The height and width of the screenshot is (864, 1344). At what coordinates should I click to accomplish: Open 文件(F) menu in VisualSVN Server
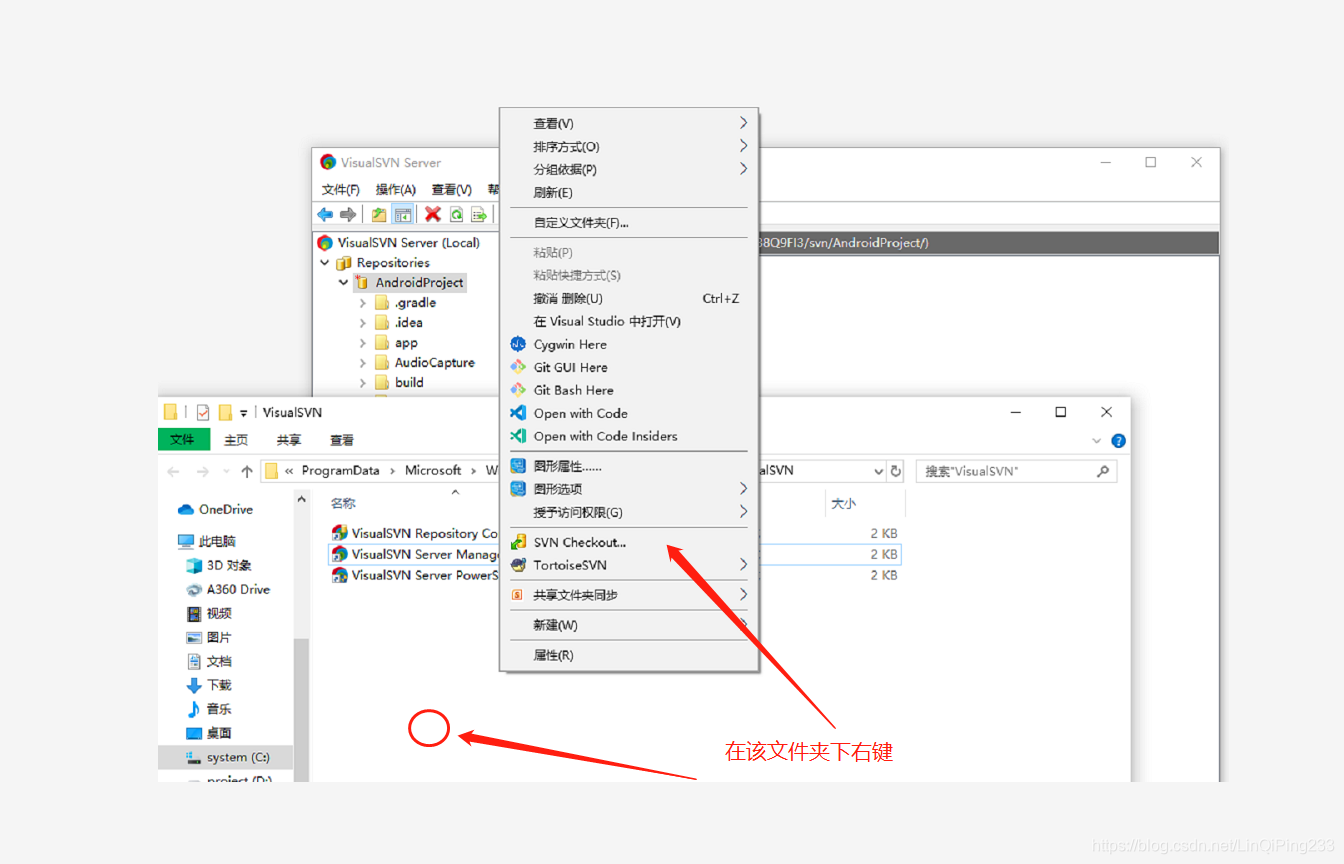[x=341, y=189]
